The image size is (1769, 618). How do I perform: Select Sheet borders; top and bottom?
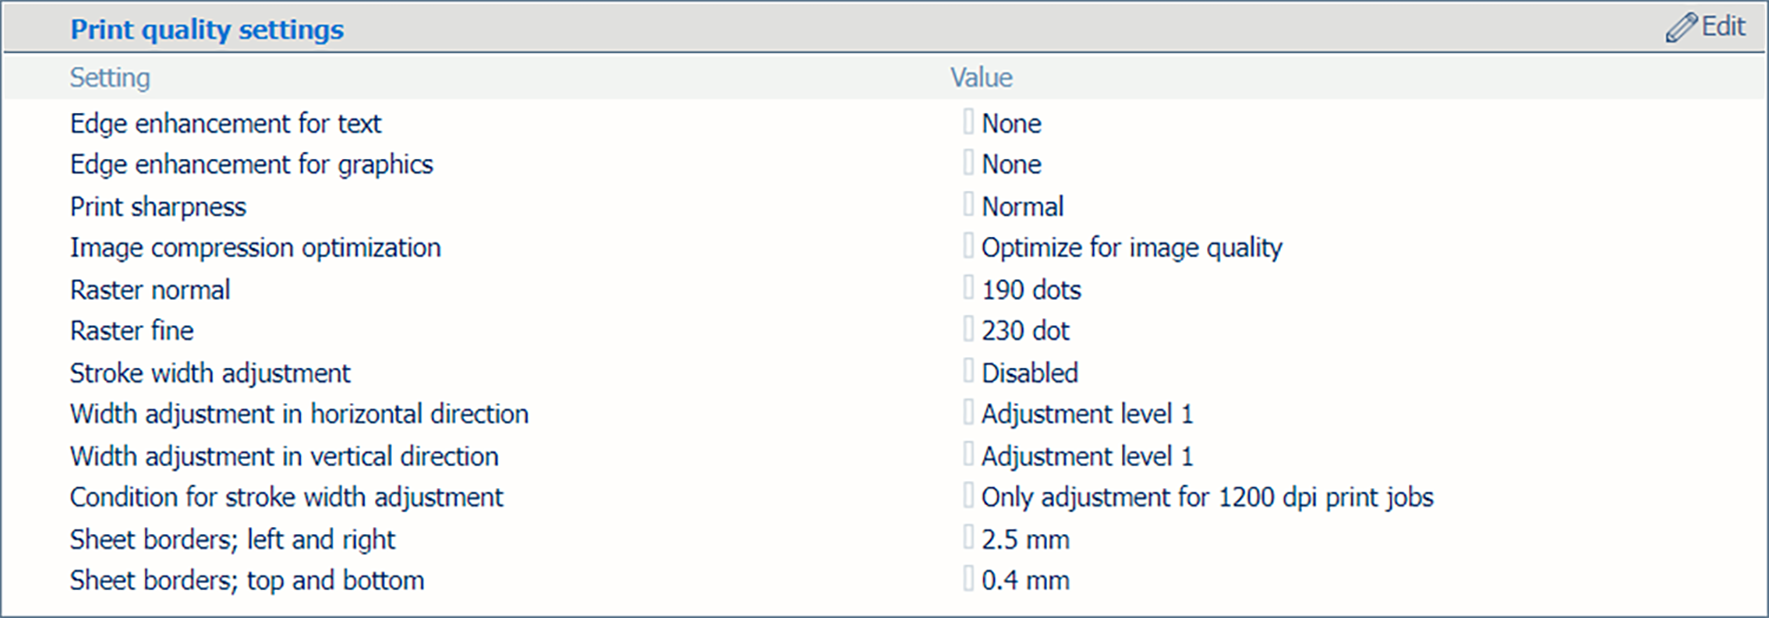coord(247,581)
